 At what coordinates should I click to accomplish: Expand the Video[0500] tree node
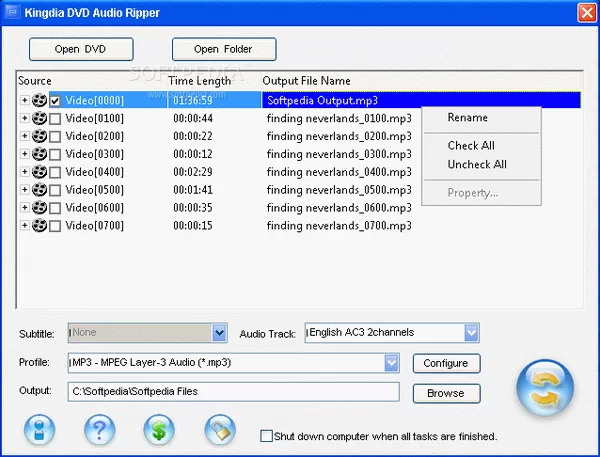24,189
